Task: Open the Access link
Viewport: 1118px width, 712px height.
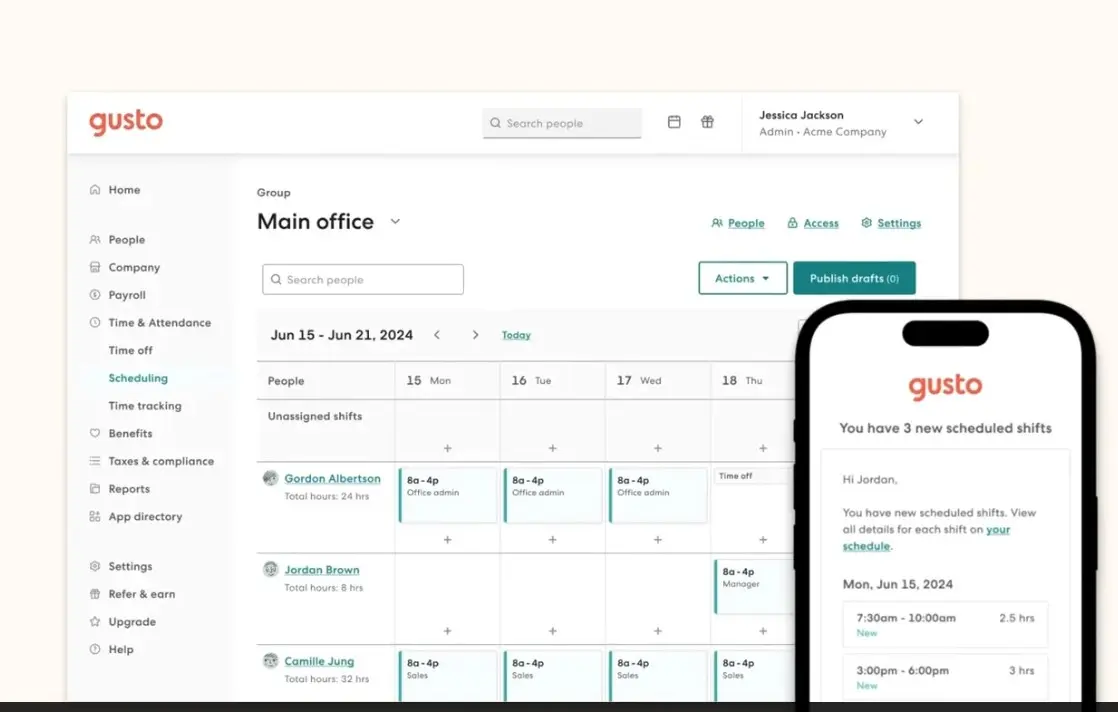Action: (820, 223)
